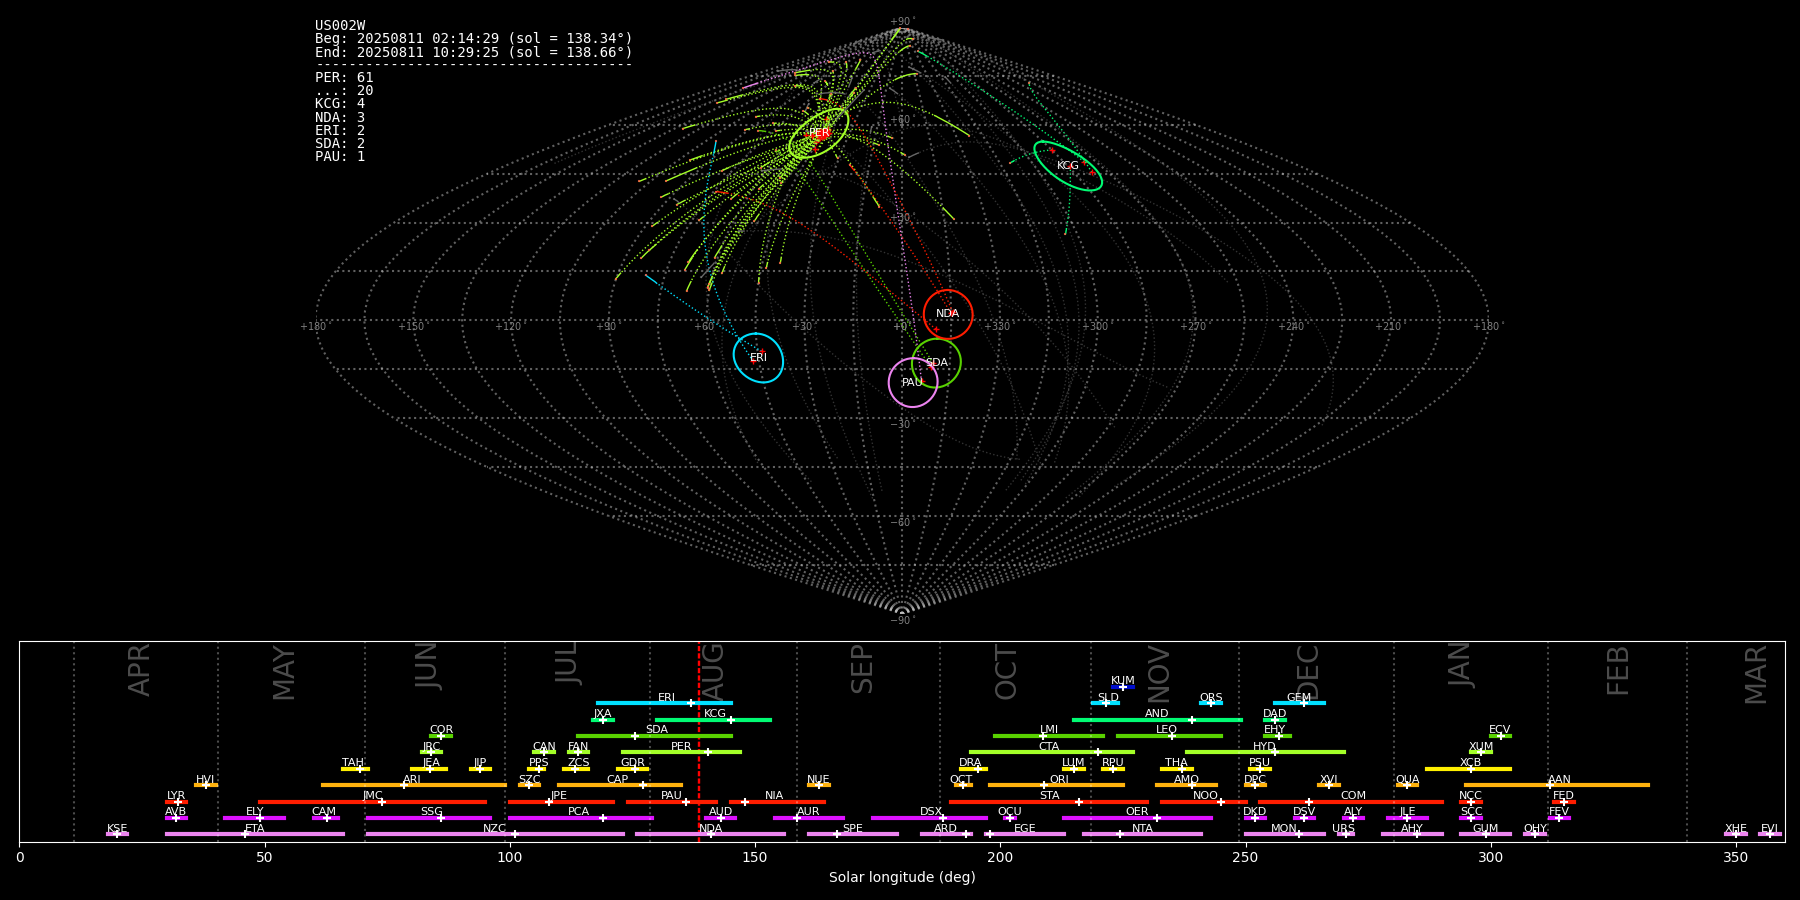Click the NTA shower bar
Image resolution: width=1800 pixels, height=900 pixels.
[1142, 834]
